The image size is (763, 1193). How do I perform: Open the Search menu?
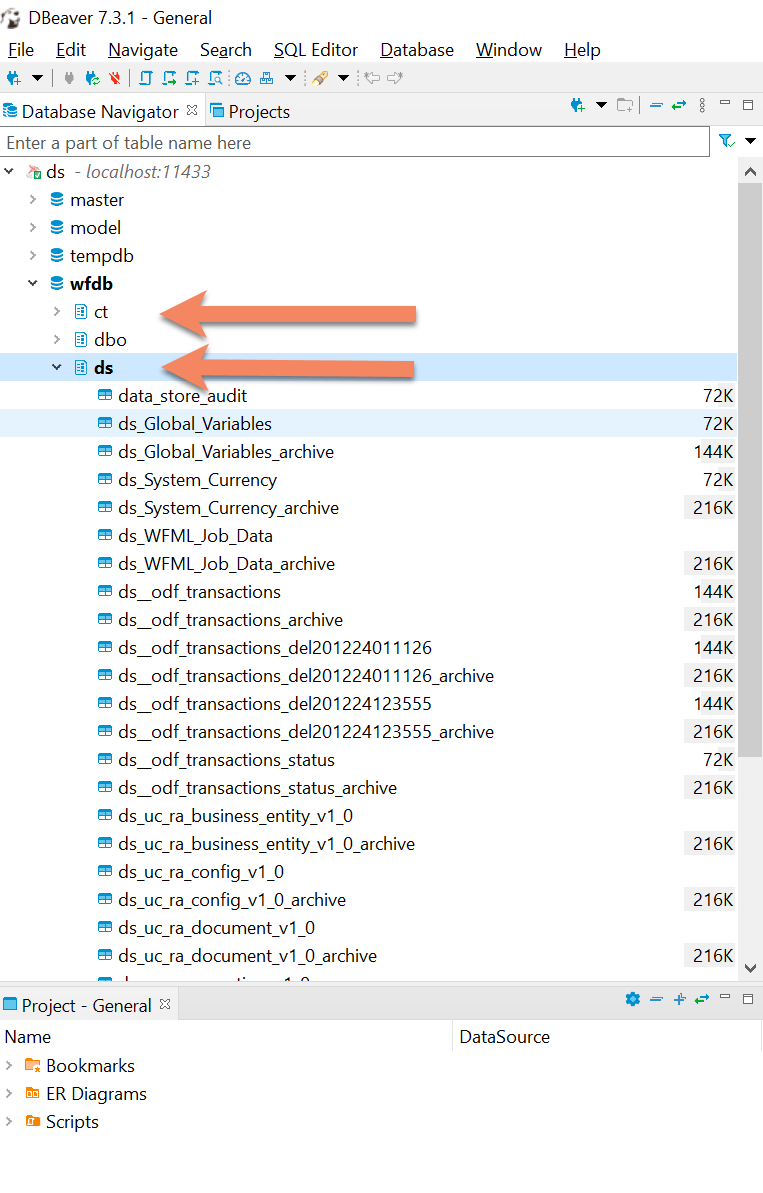pos(226,50)
